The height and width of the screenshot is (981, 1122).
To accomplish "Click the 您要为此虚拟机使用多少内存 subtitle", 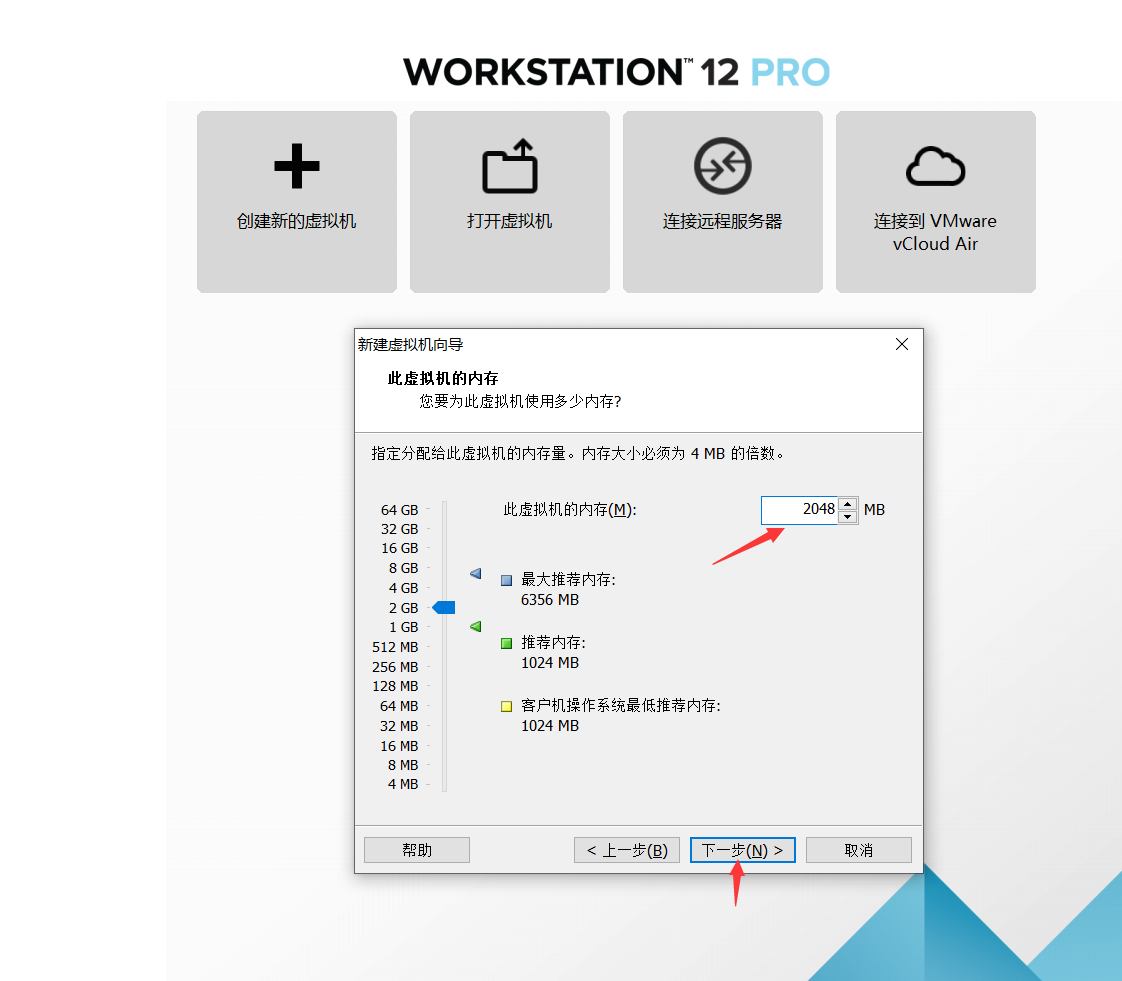I will (x=520, y=401).
